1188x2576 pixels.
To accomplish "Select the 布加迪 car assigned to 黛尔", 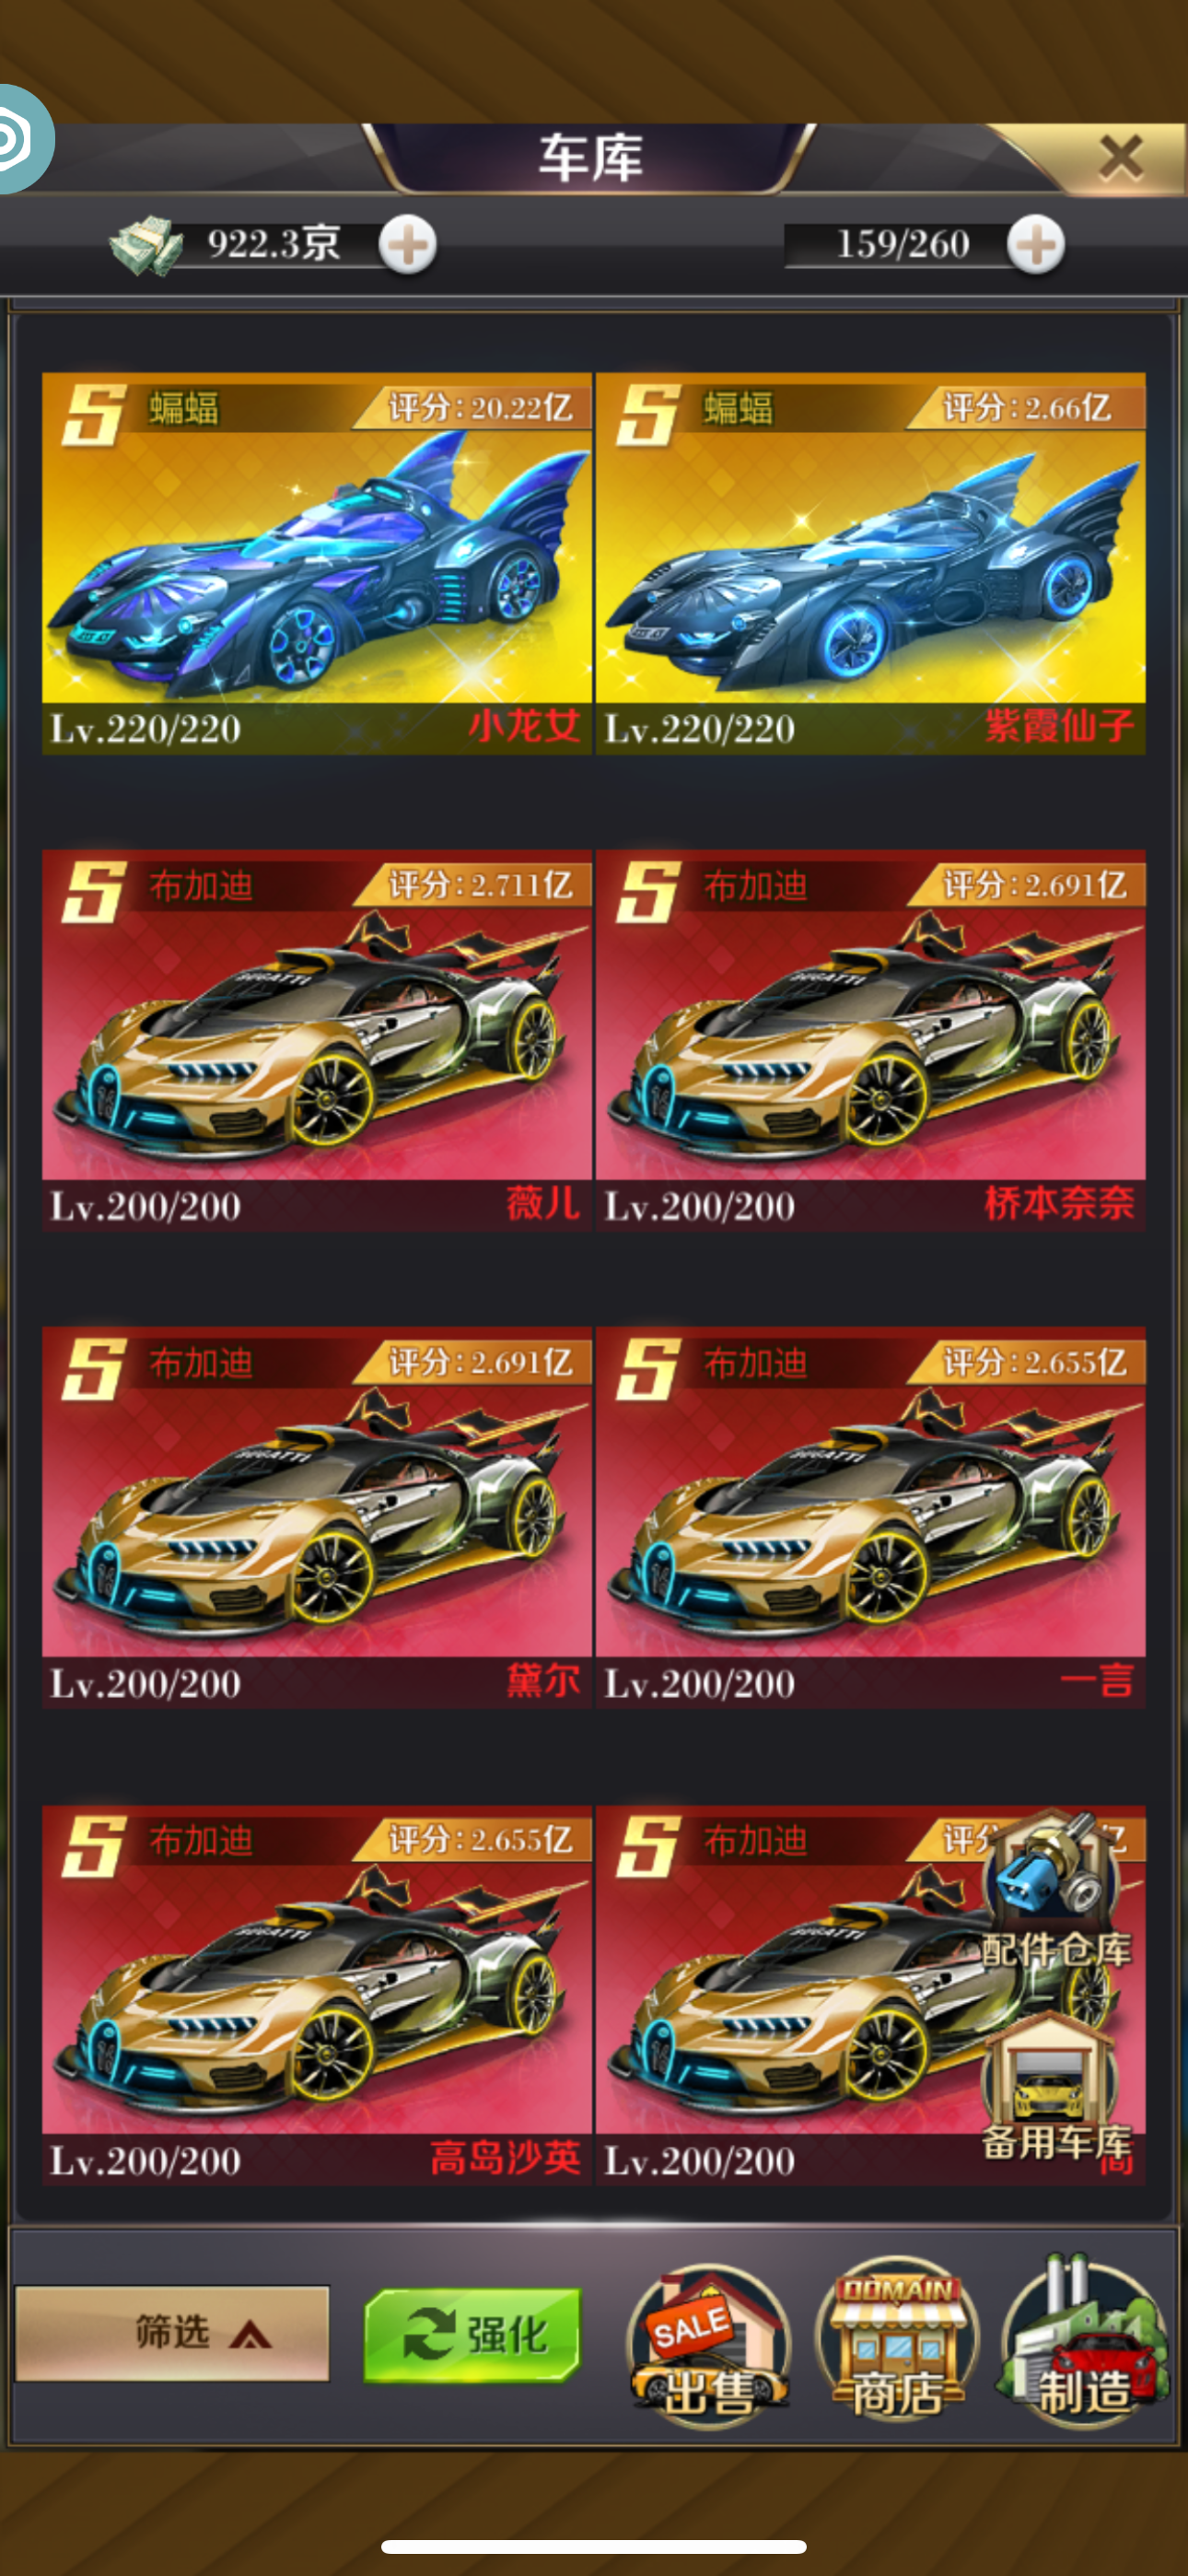I will pos(316,1518).
